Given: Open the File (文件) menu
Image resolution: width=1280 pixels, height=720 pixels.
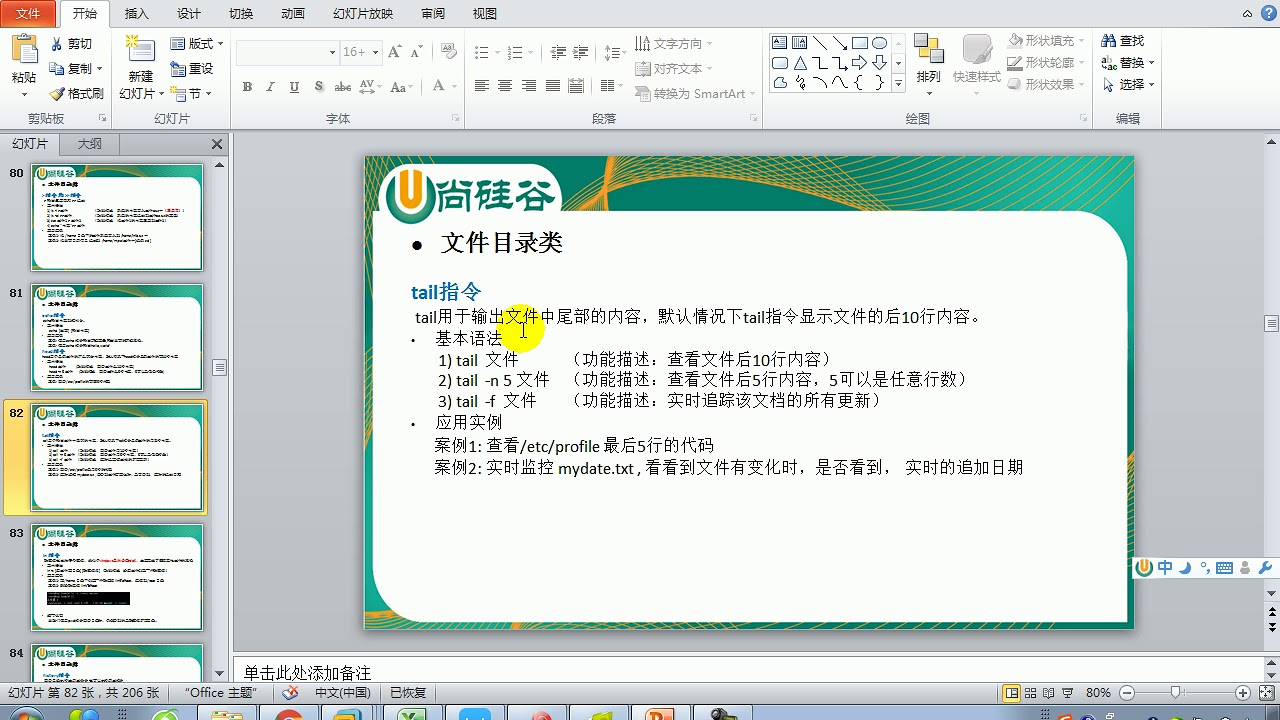Looking at the screenshot, I should coord(28,14).
